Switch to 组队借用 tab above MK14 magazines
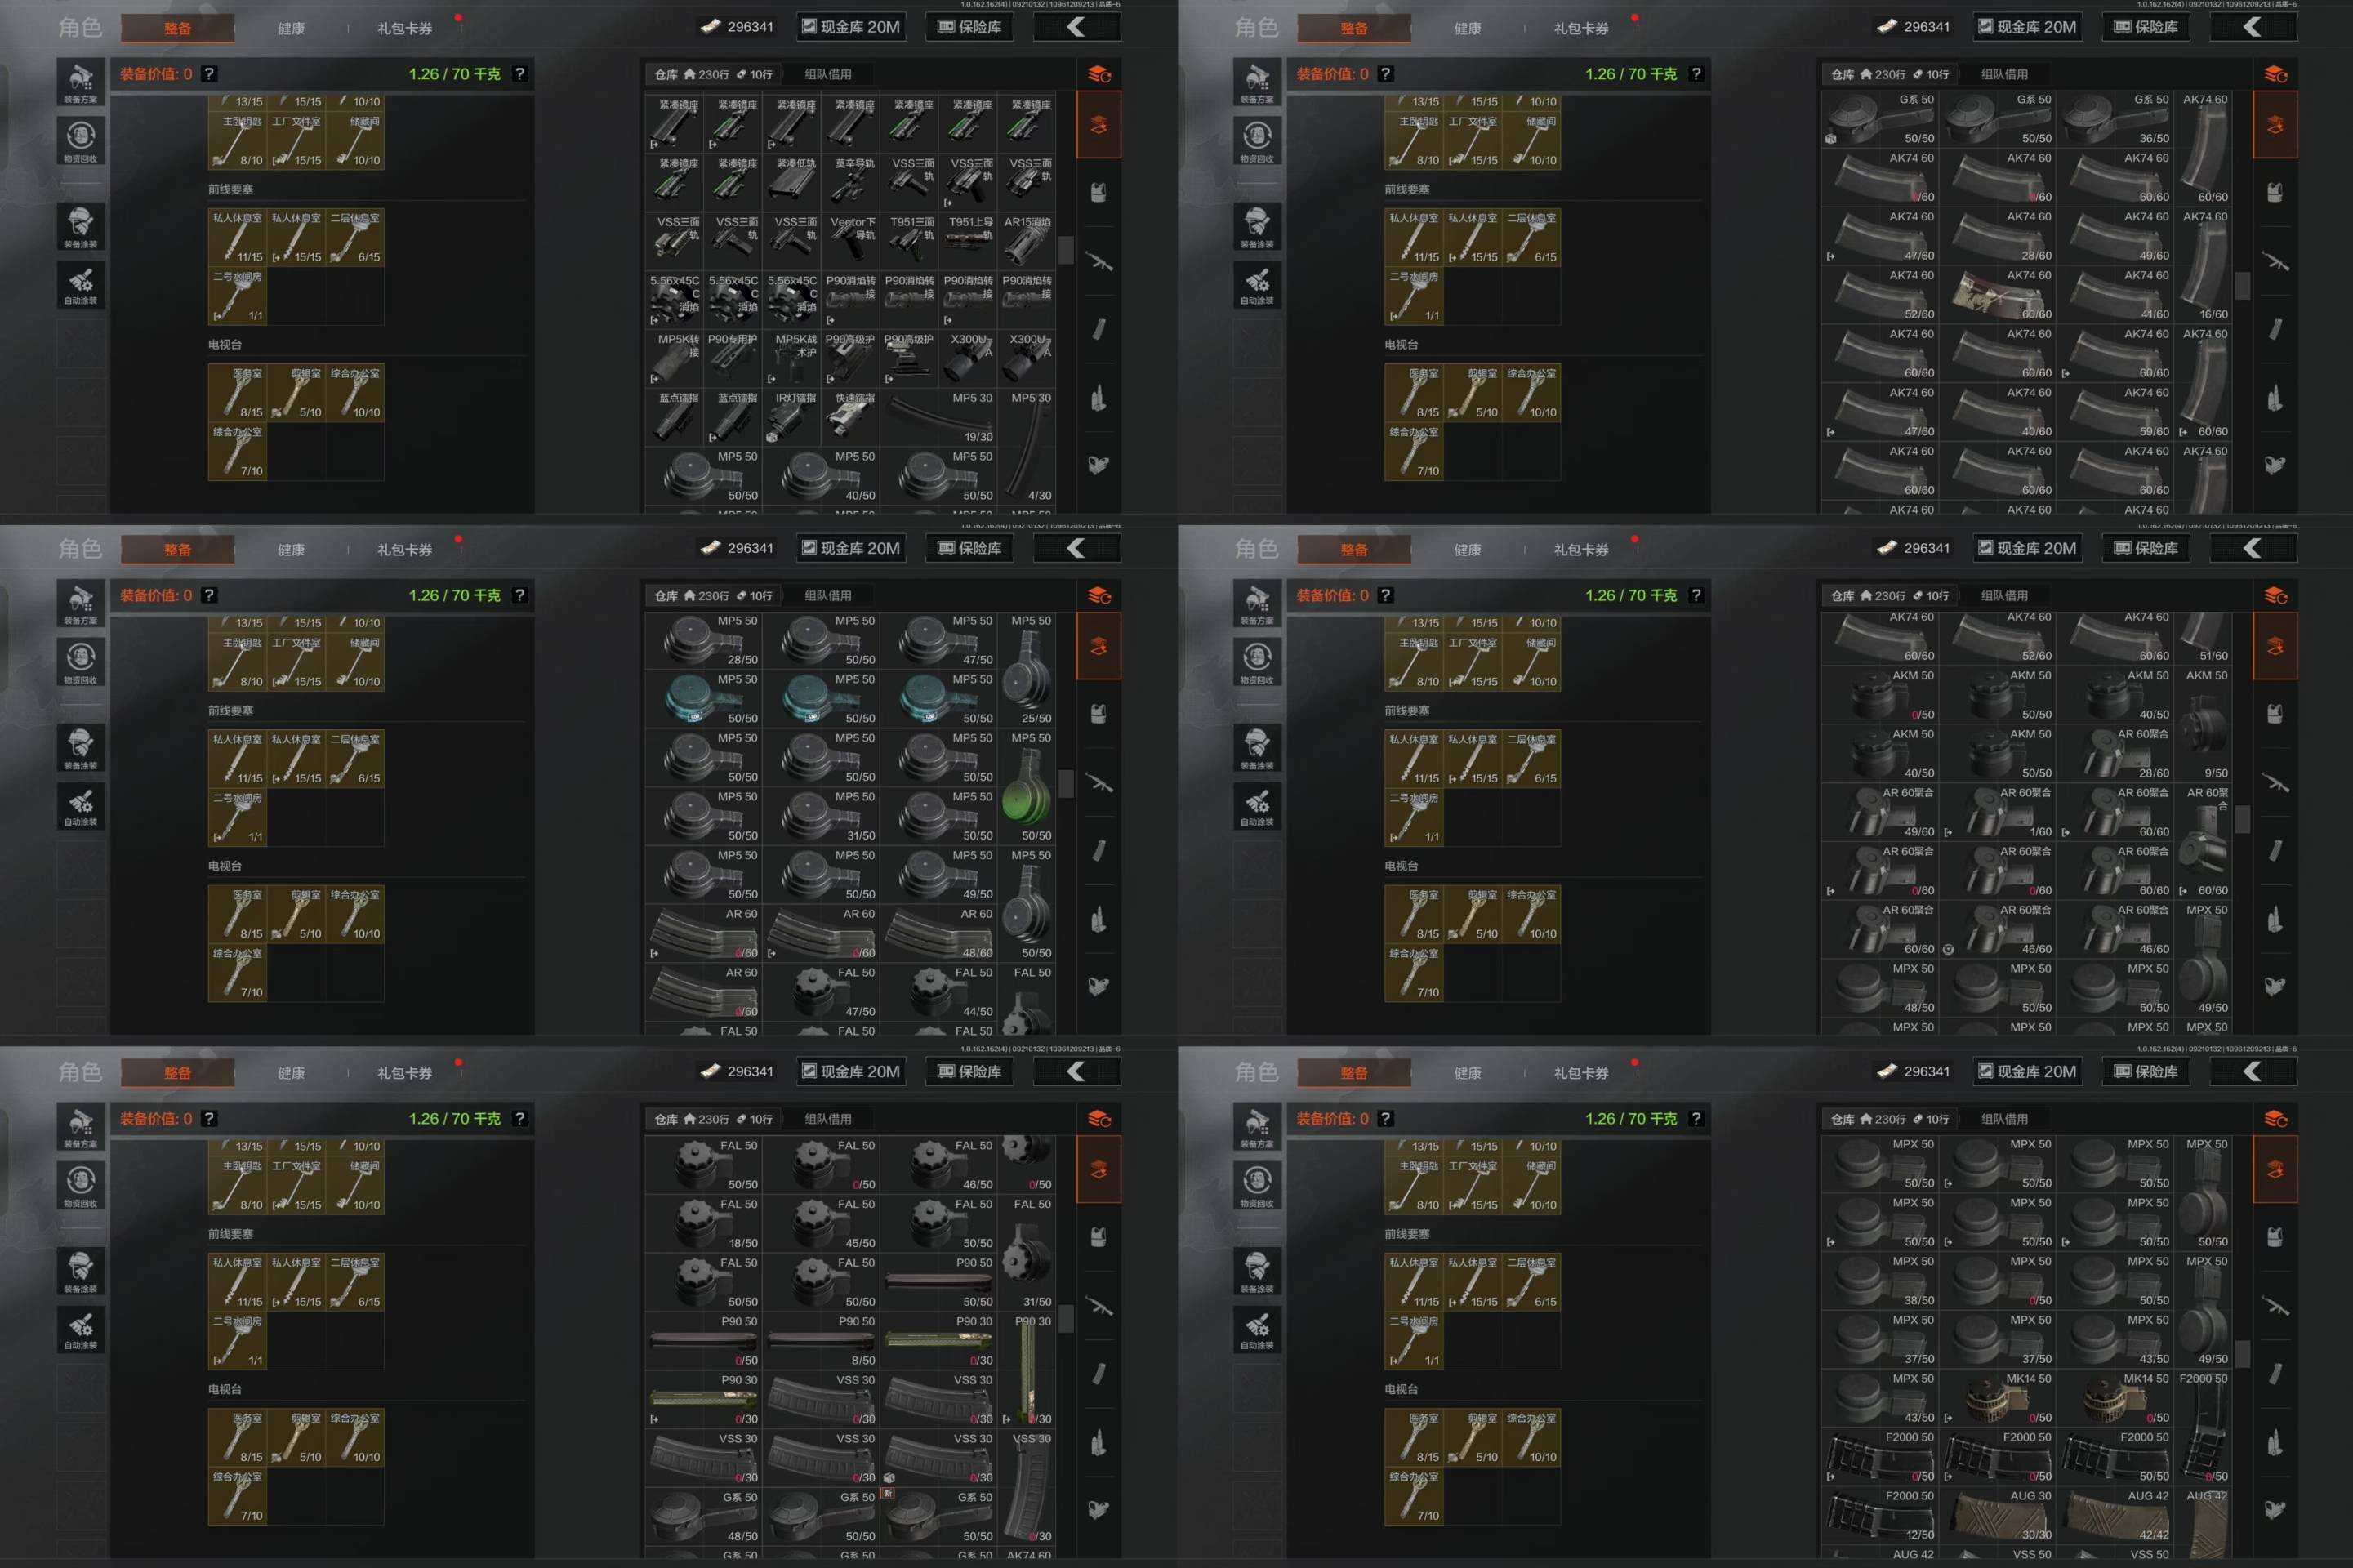The image size is (2353, 1568). [x=2004, y=1118]
